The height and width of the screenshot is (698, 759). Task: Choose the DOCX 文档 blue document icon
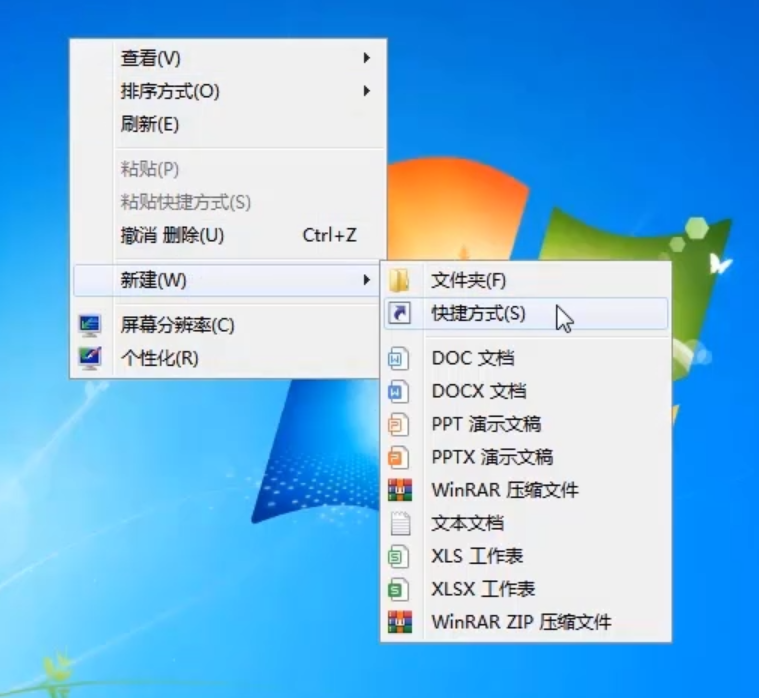[399, 391]
